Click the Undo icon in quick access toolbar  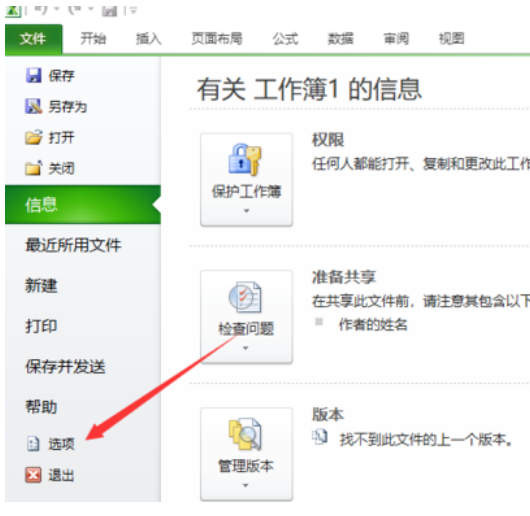pyautogui.click(x=41, y=9)
